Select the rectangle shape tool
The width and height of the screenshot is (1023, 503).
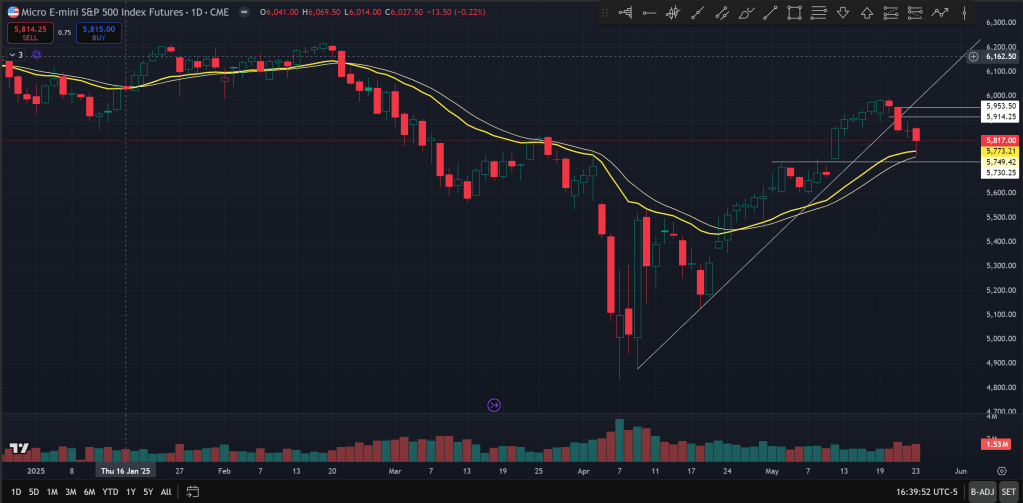794,13
